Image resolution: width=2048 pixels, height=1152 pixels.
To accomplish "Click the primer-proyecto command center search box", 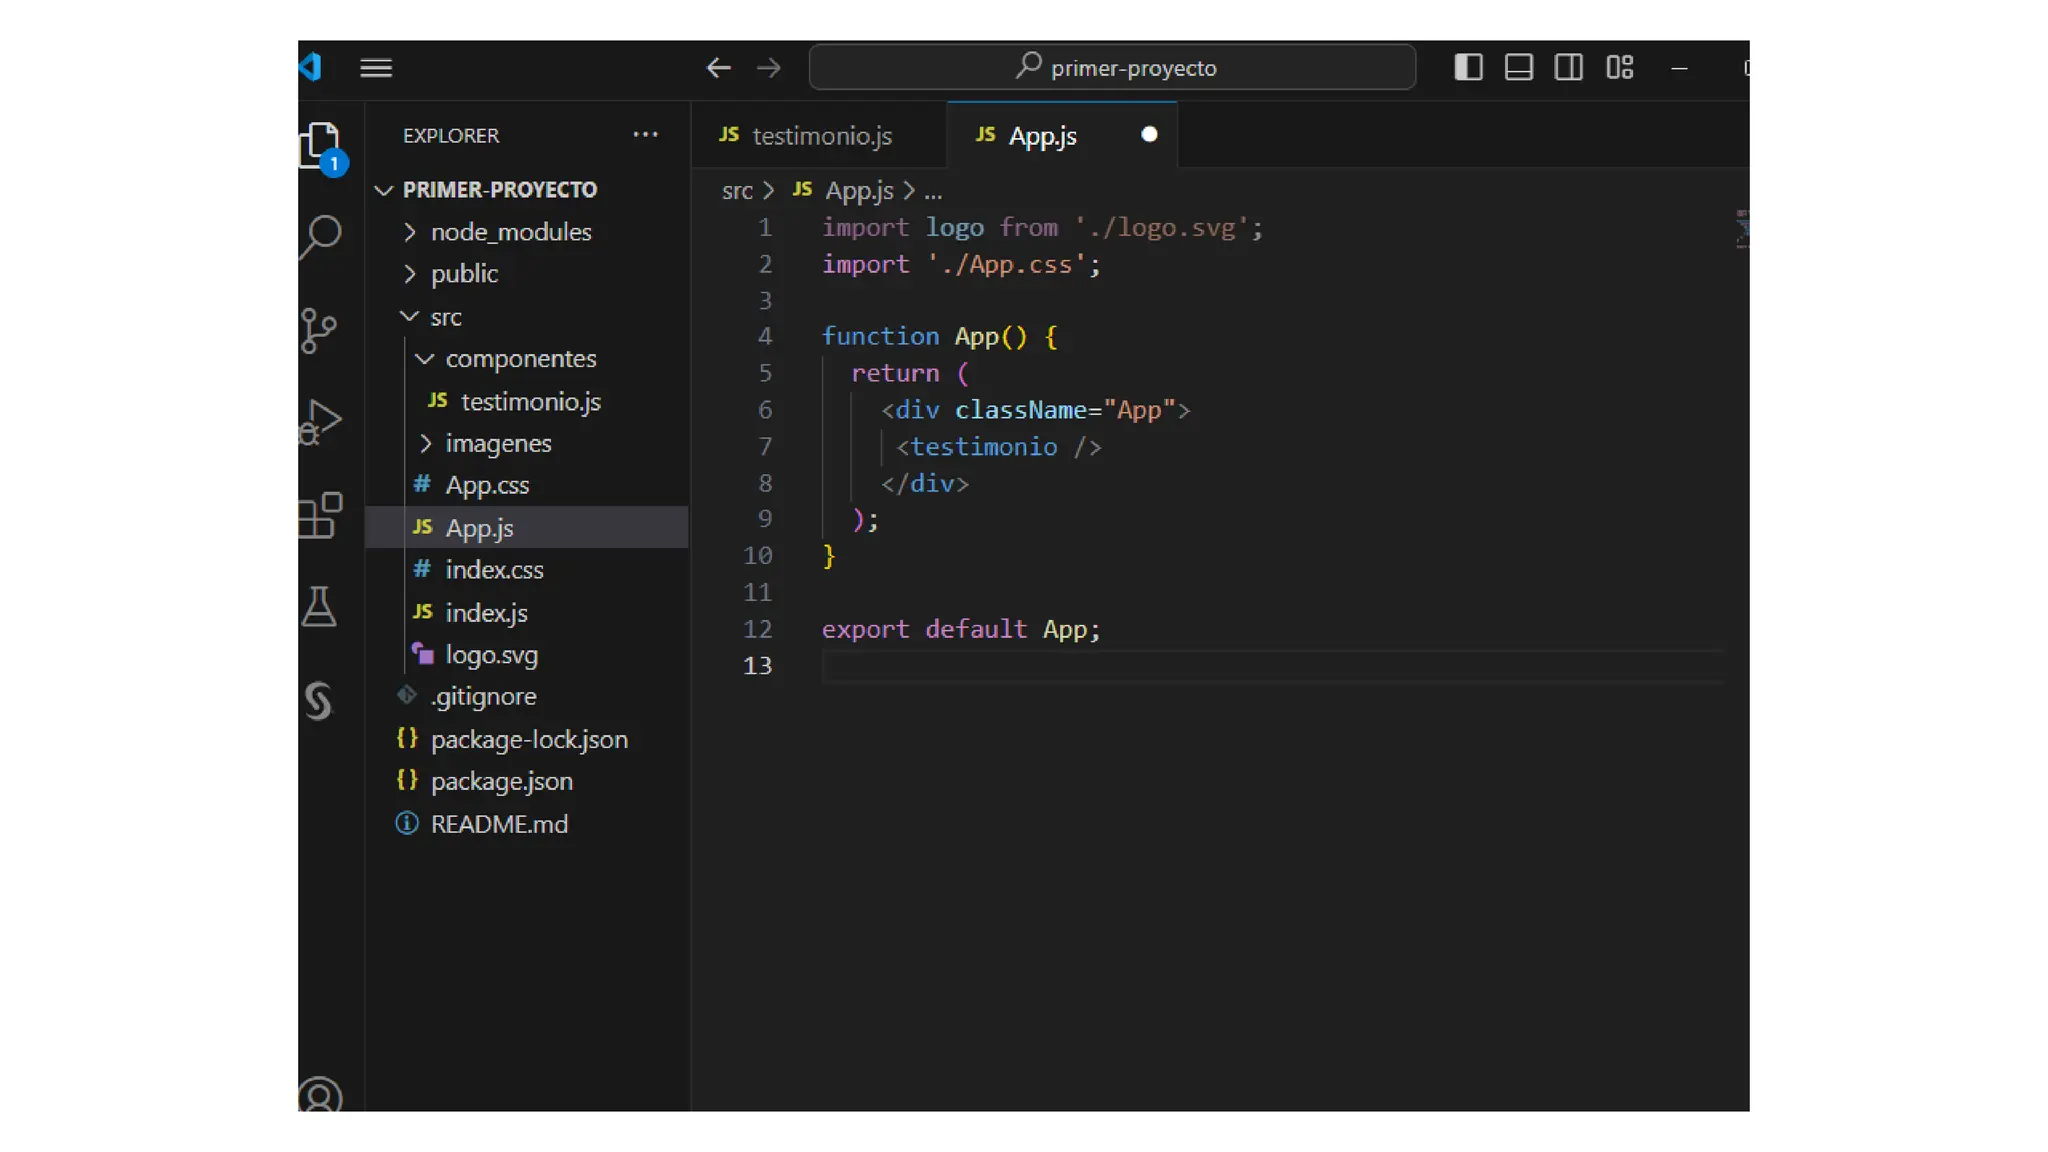I will point(1112,67).
